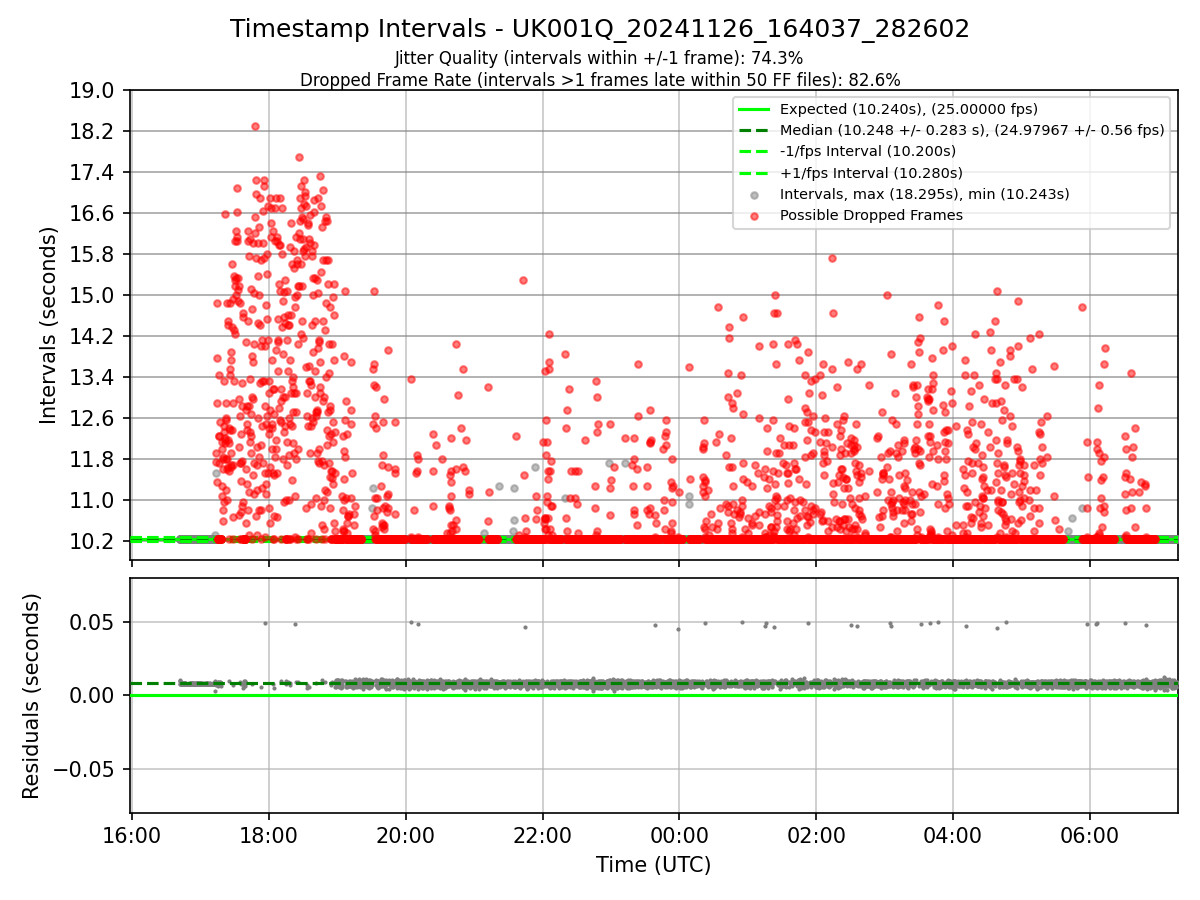The image size is (1200, 900).
Task: Click the y-axis tick label '14.2'
Action: coord(92,336)
